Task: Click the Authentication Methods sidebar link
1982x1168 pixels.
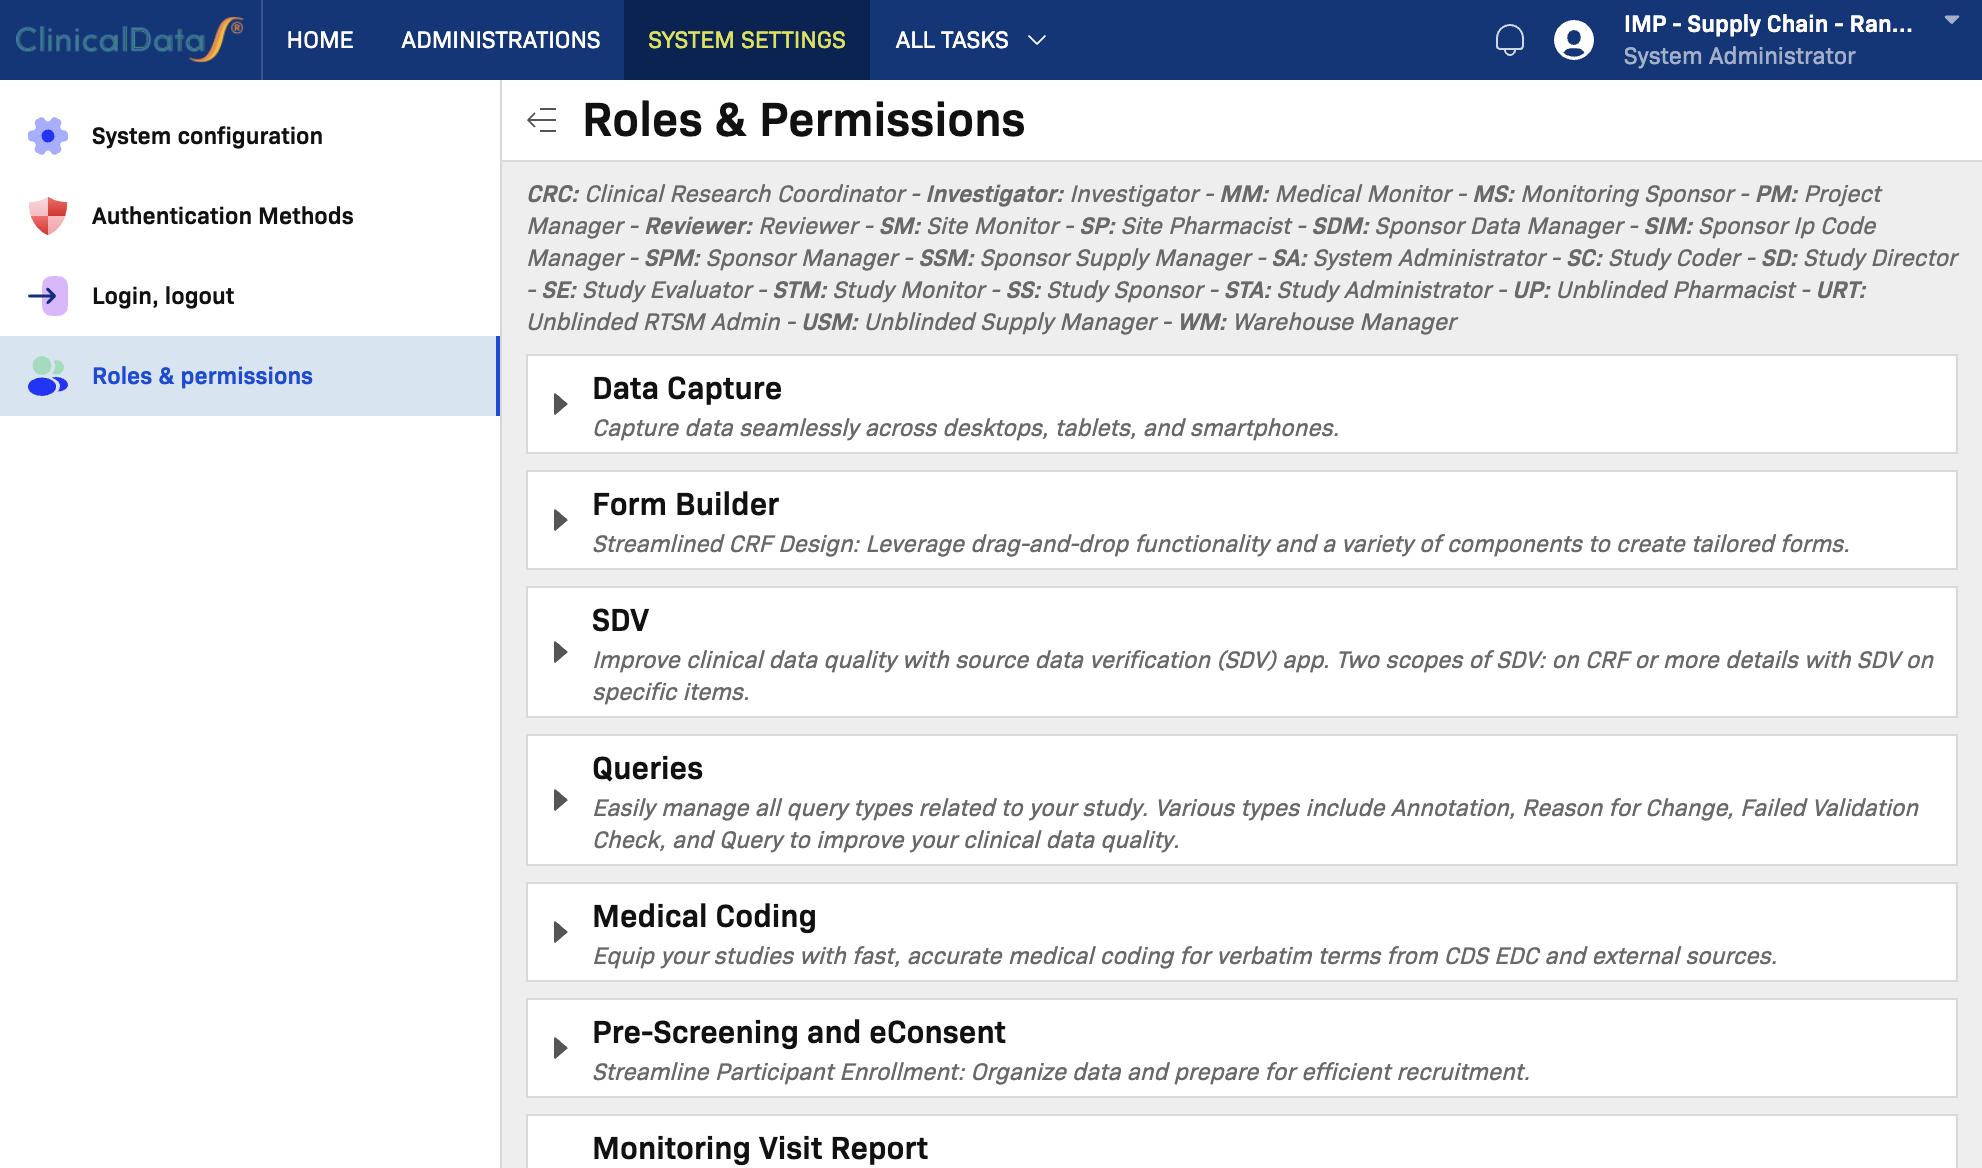Action: click(x=222, y=215)
